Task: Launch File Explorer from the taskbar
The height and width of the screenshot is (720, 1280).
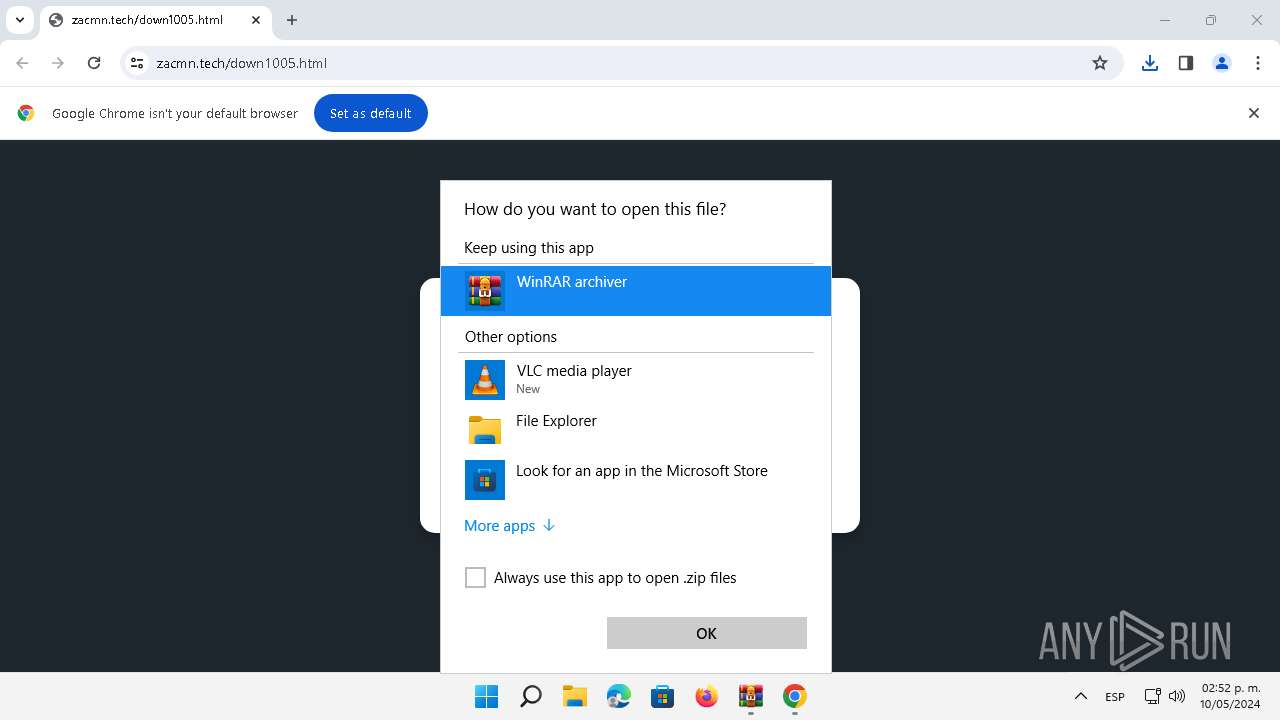Action: click(575, 696)
